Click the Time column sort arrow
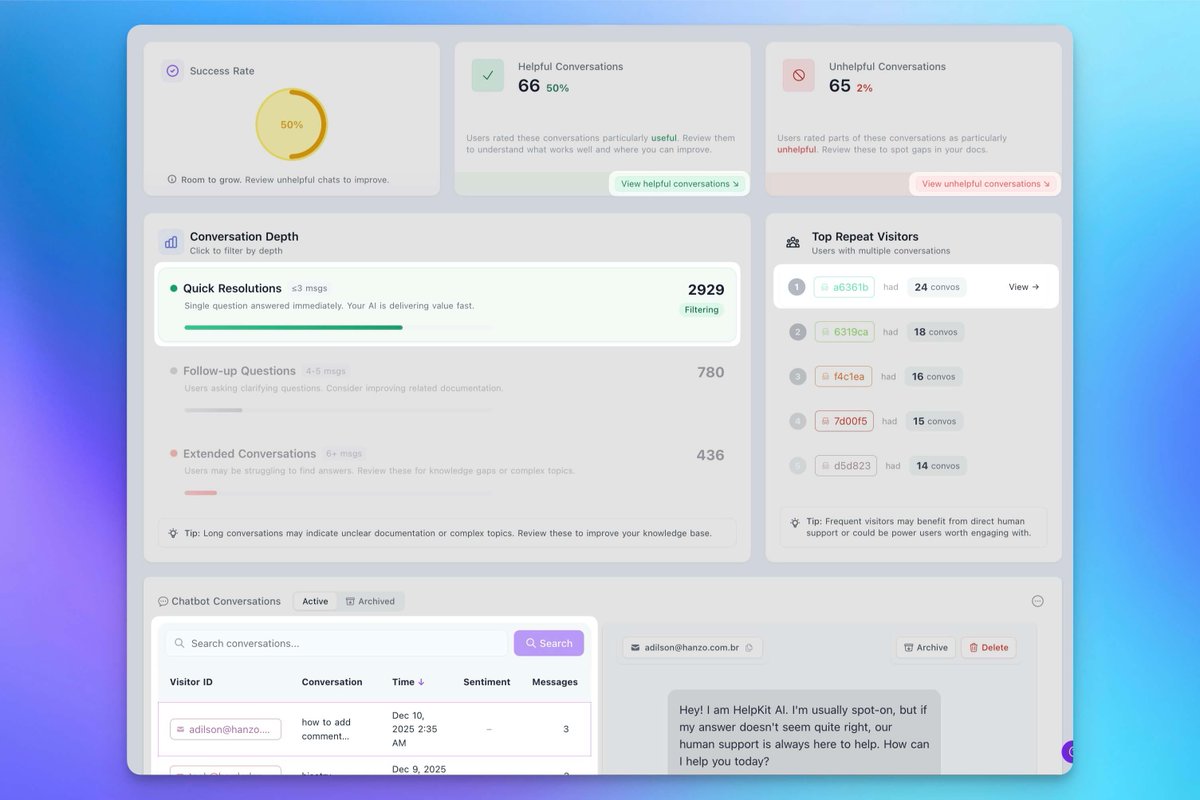This screenshot has width=1200, height=800. pos(421,682)
